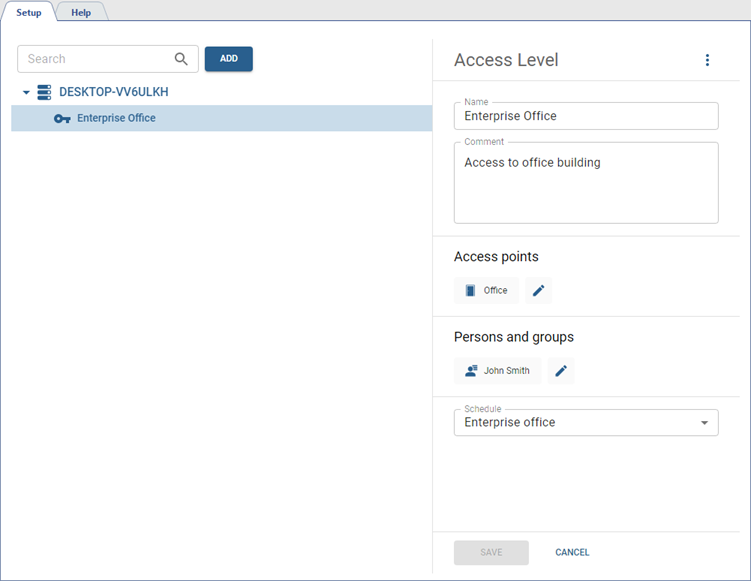
Task: Click the pencil icon to edit access points
Action: 538,291
